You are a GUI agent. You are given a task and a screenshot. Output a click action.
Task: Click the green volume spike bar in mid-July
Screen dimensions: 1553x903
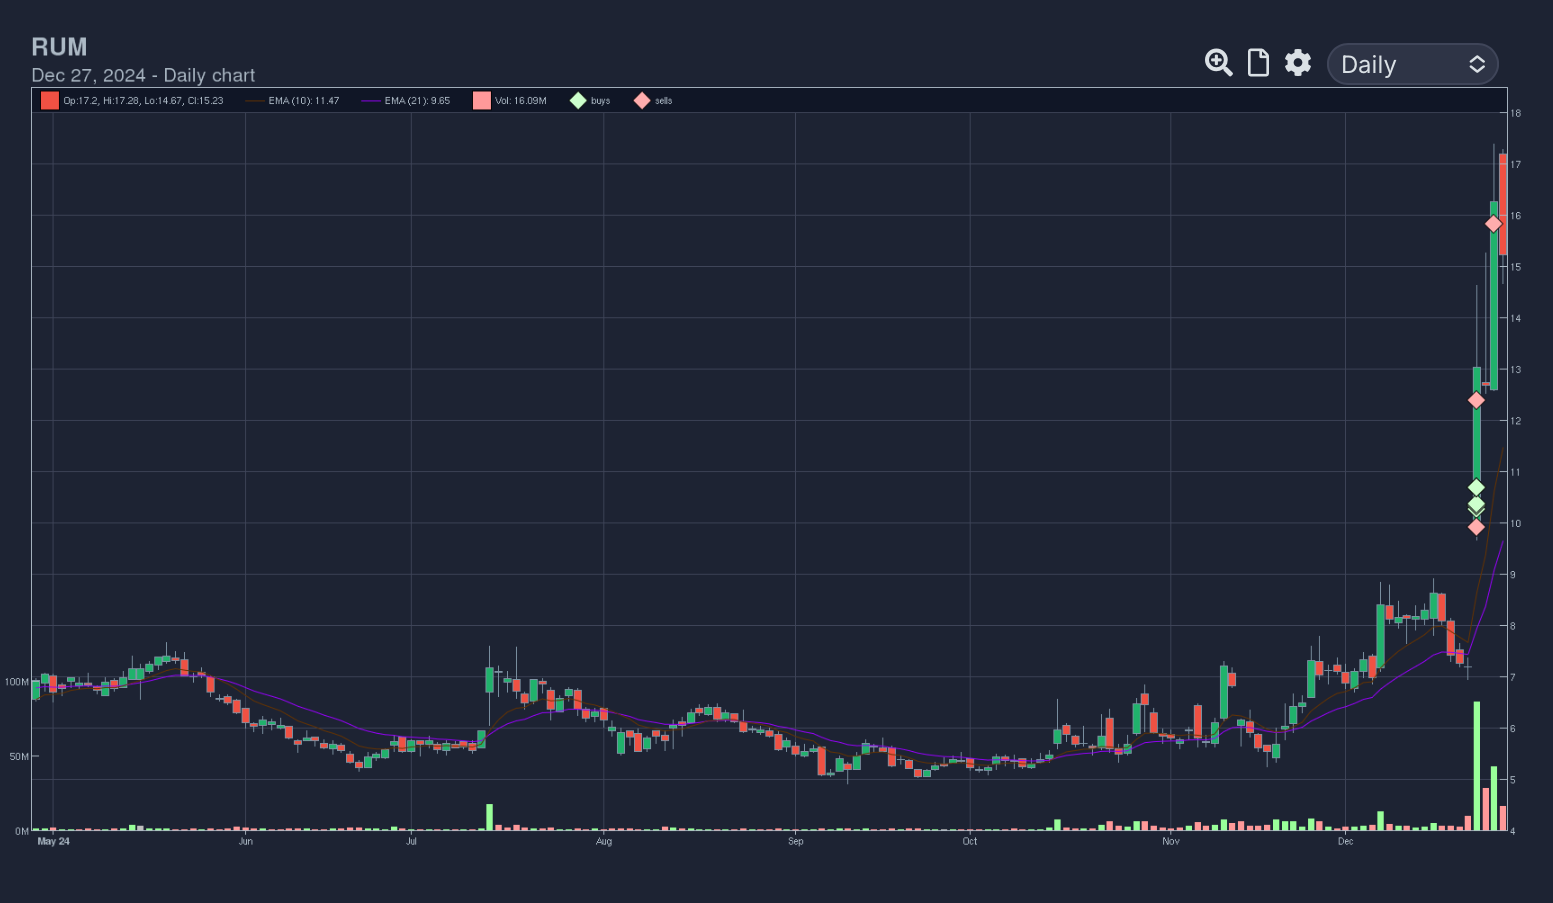(x=490, y=817)
